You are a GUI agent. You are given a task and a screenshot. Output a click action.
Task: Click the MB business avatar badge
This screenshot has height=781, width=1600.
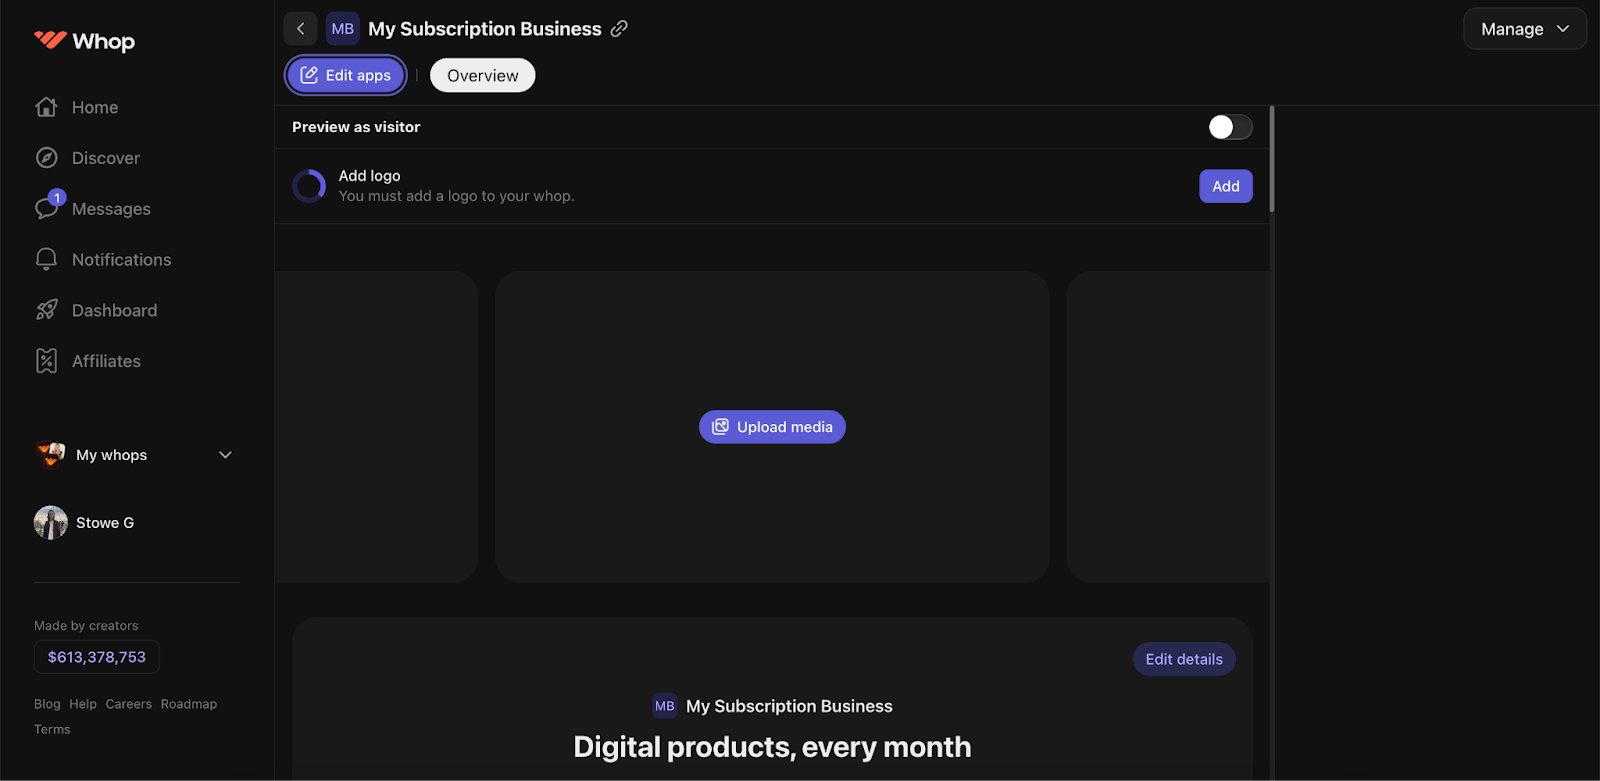[x=342, y=28]
